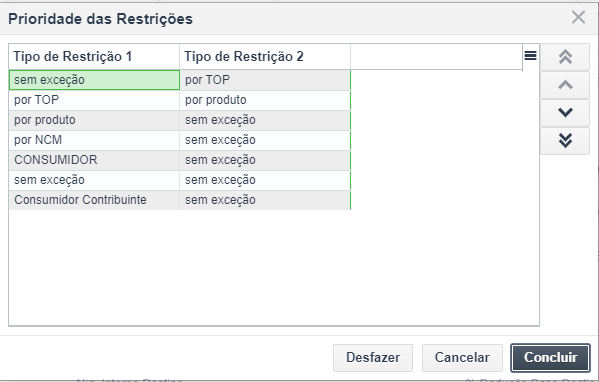Click 'por produto' cell in second column
Image resolution: width=599 pixels, height=382 pixels.
[265, 100]
